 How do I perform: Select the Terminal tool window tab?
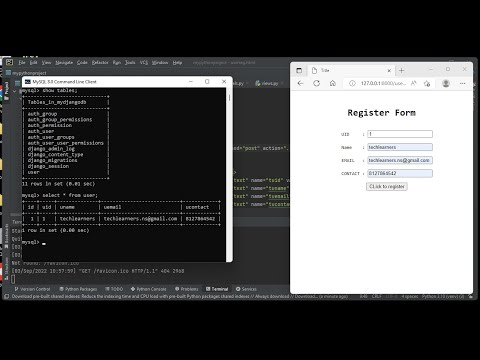click(217, 289)
